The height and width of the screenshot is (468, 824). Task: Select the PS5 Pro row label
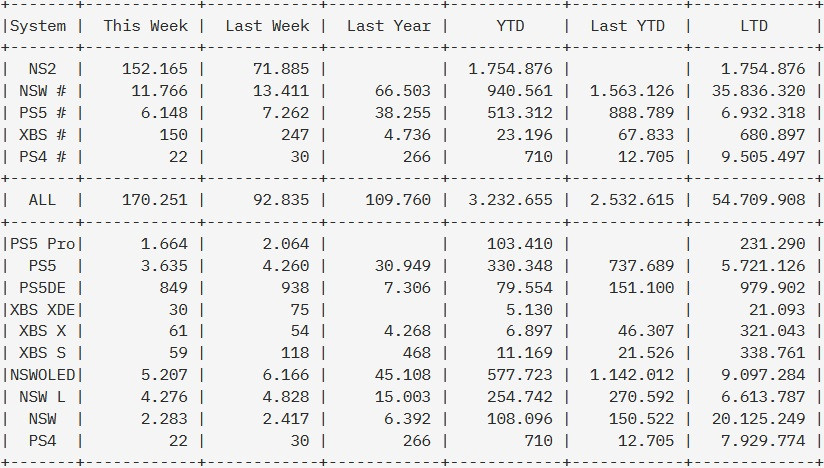click(x=43, y=244)
